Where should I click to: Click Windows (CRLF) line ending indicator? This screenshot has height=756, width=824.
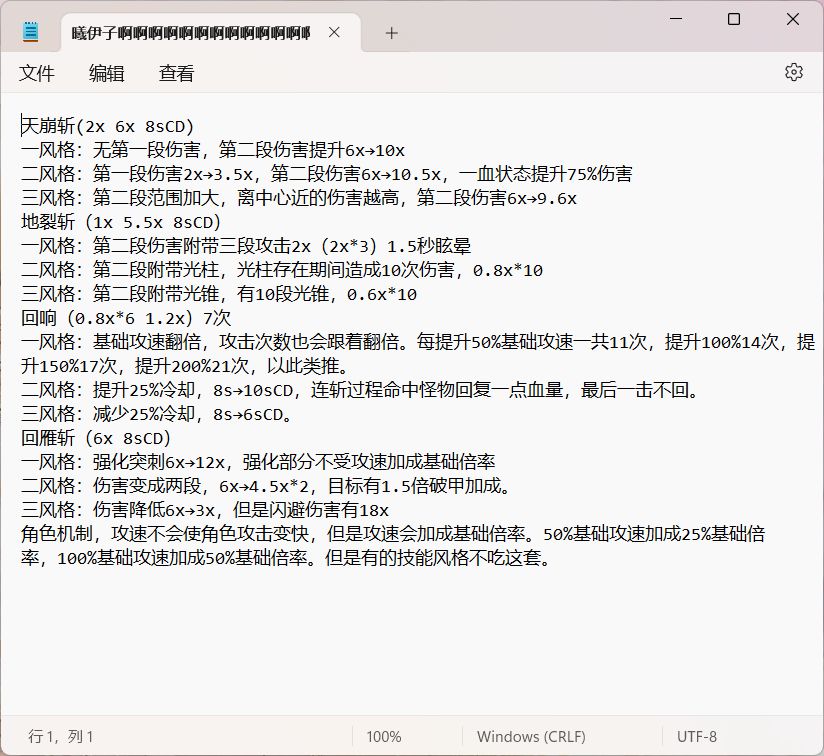pyautogui.click(x=531, y=737)
